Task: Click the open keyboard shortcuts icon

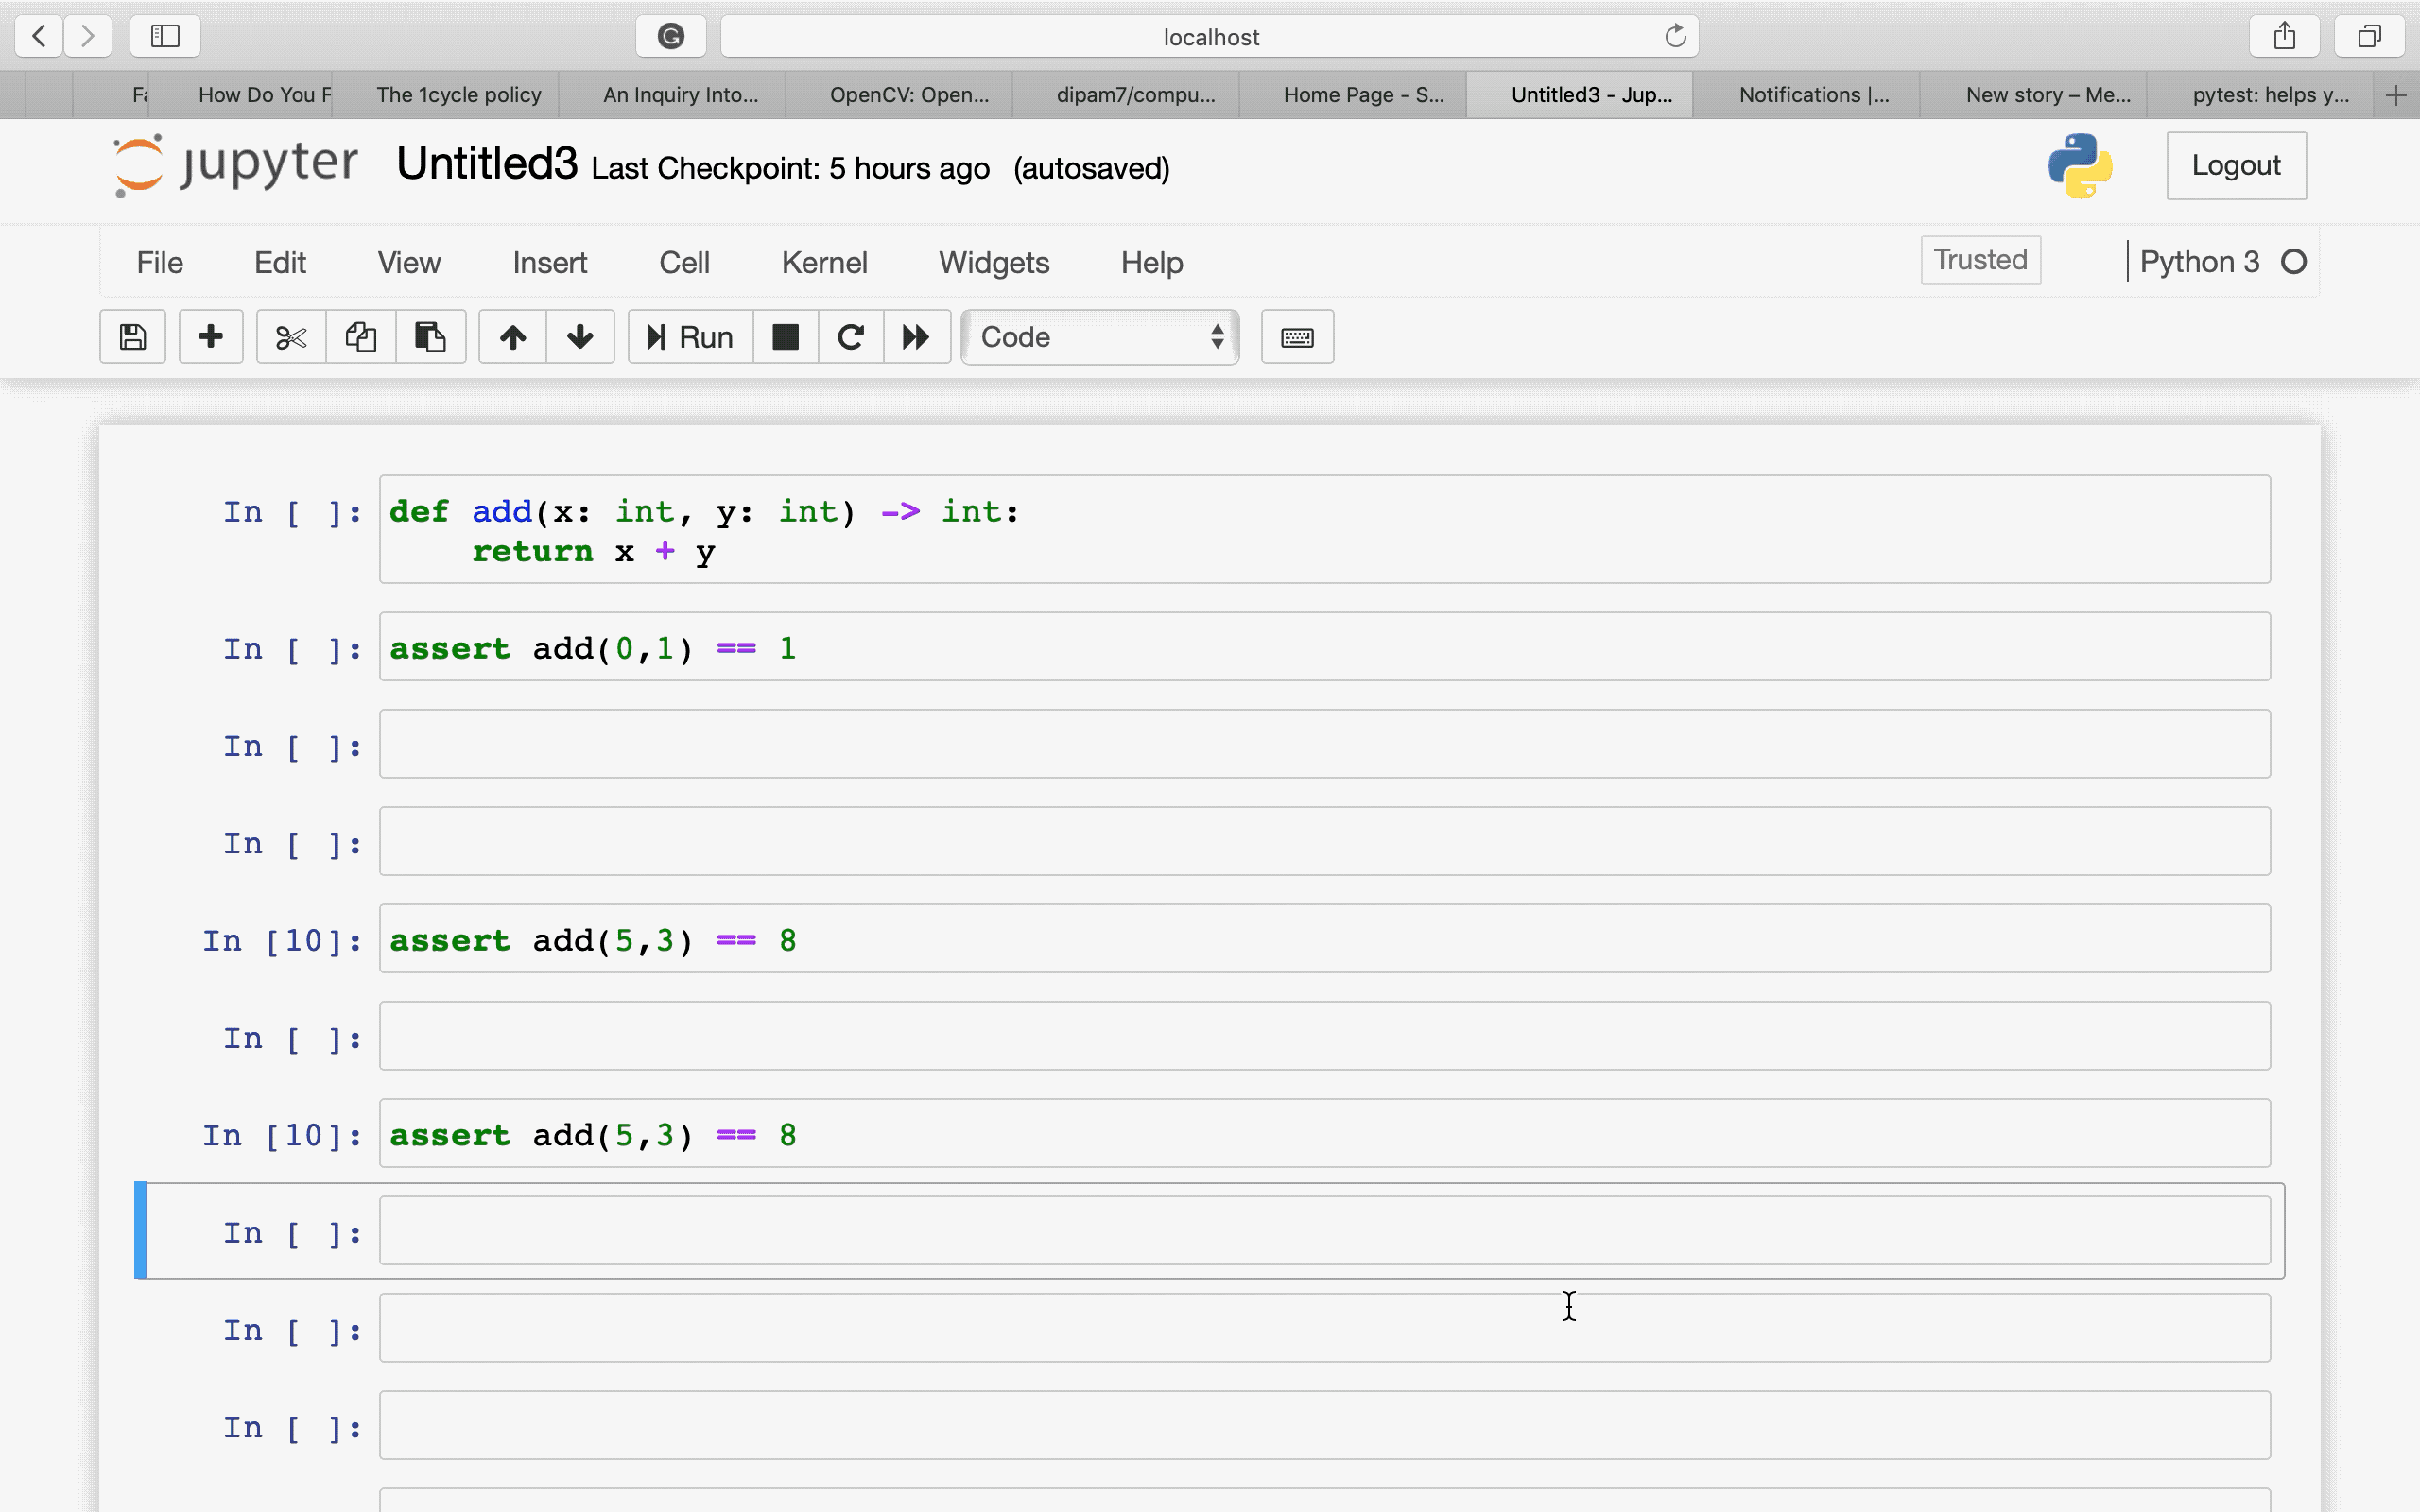Action: [1296, 336]
